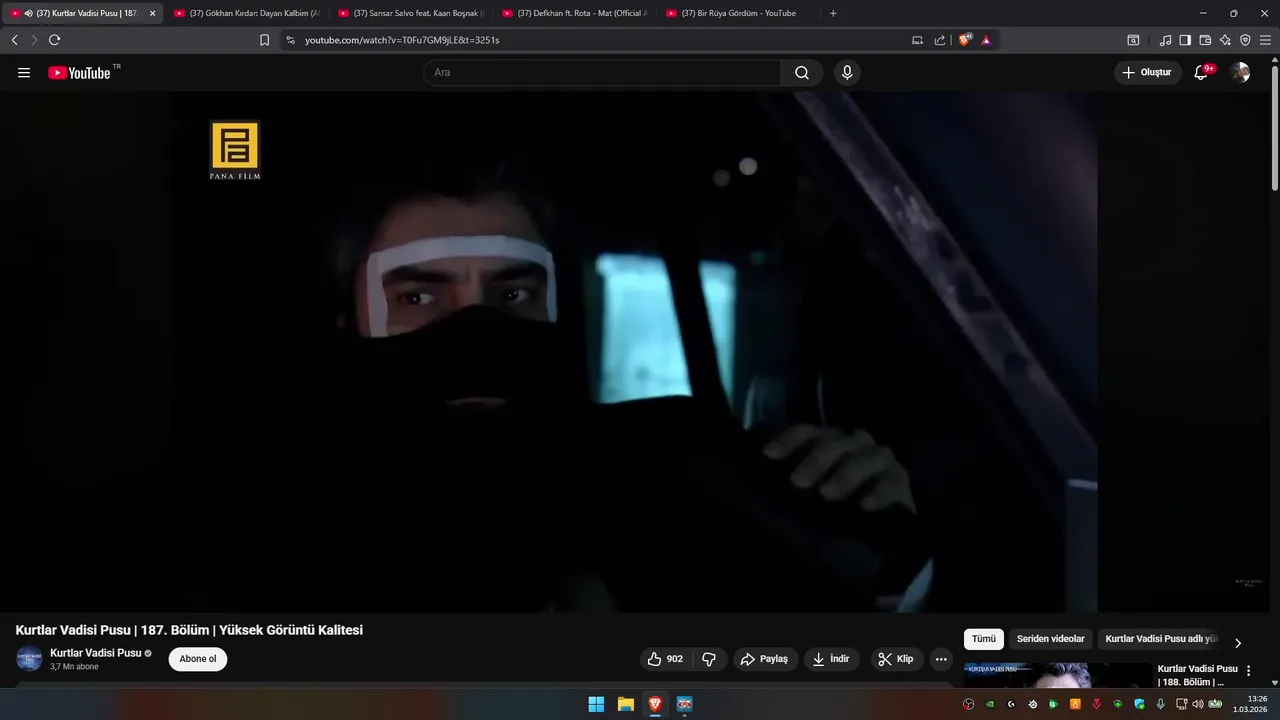Open File Explorer from taskbar

(626, 704)
